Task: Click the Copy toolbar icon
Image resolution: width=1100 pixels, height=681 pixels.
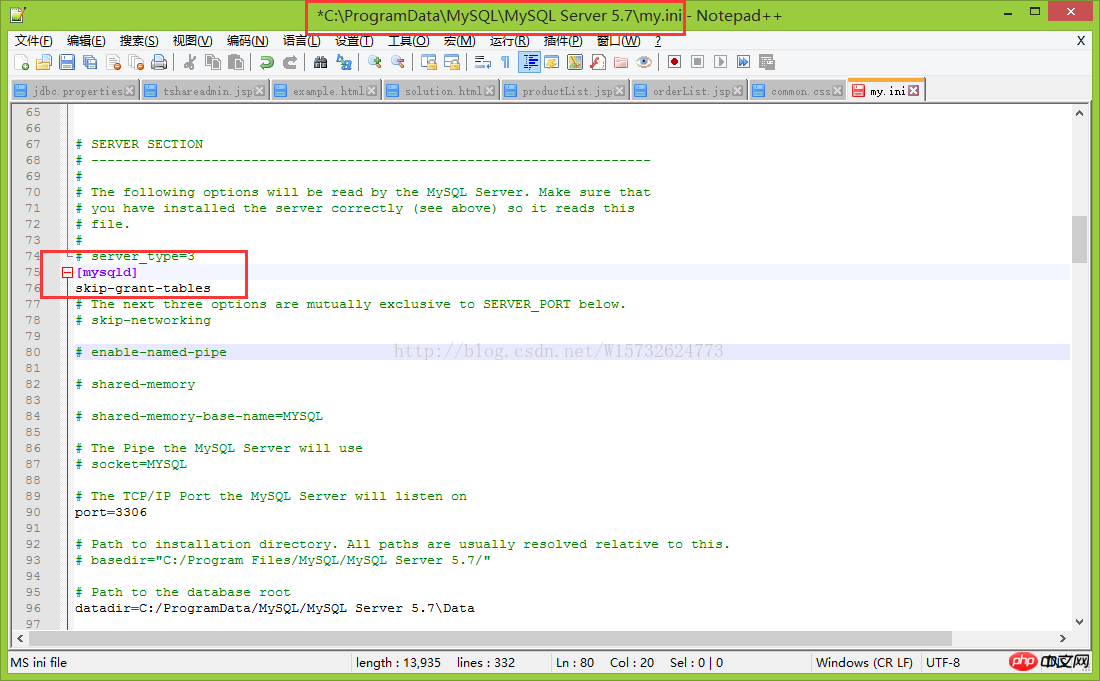Action: click(213, 62)
